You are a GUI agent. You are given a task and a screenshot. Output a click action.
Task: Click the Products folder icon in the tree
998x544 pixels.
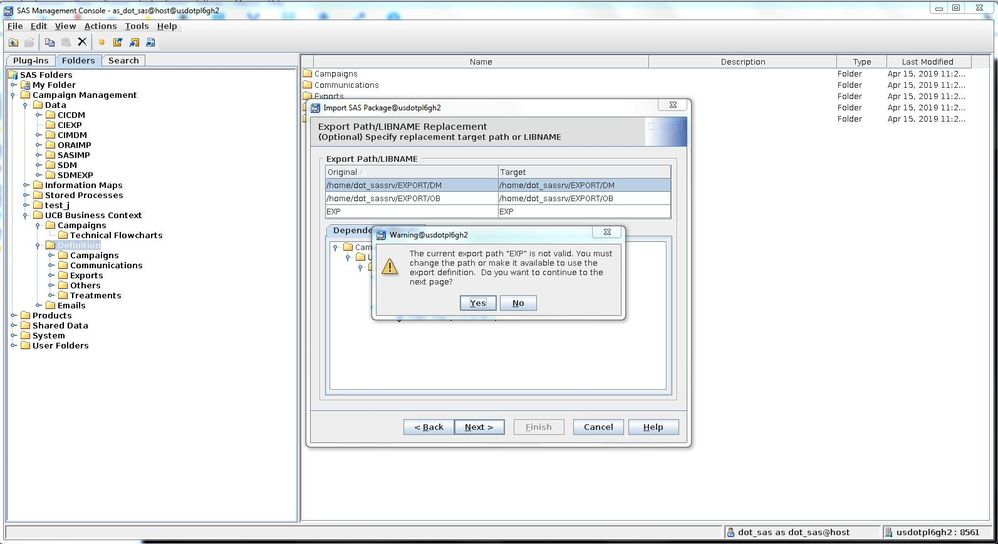25,316
